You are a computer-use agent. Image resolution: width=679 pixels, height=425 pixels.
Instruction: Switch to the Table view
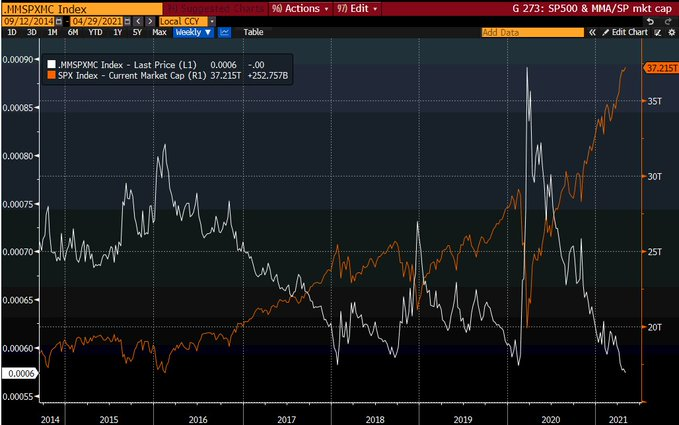(x=254, y=32)
